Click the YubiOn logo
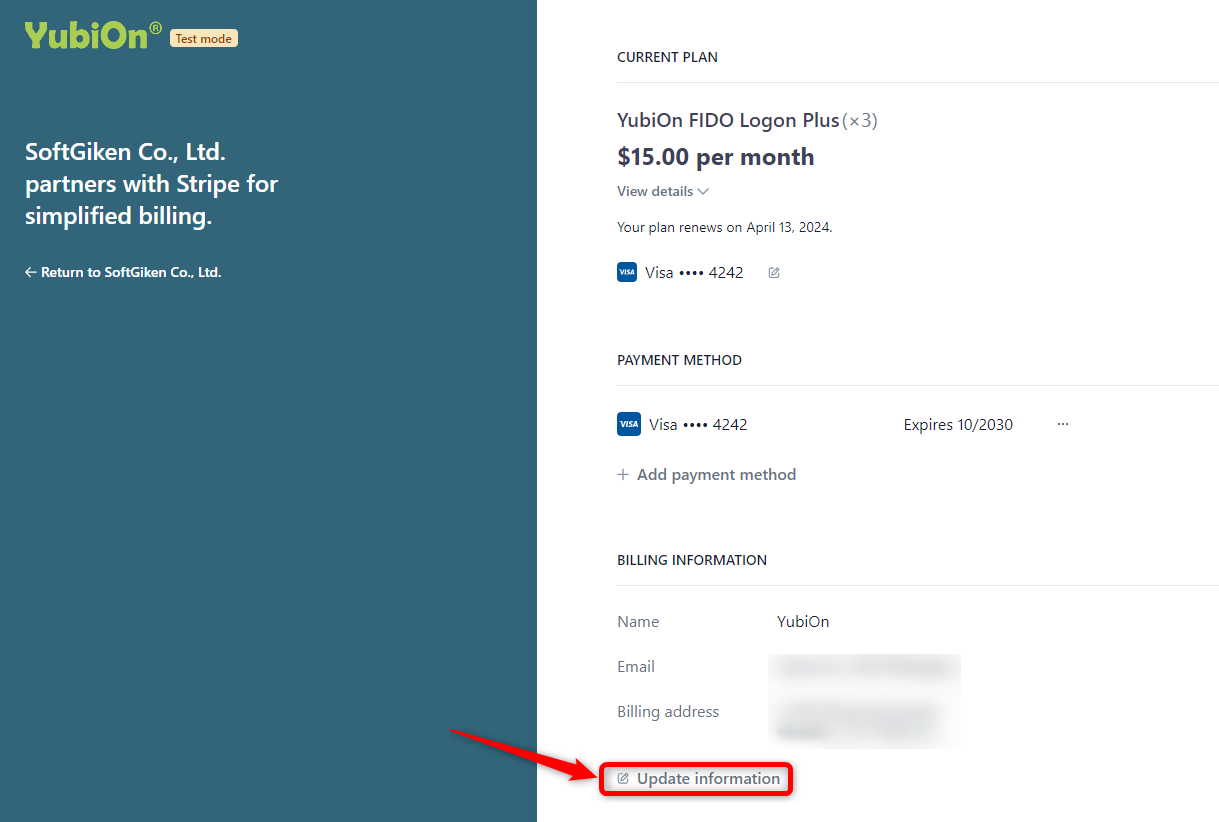Viewport: 1219px width, 822px height. (x=92, y=35)
